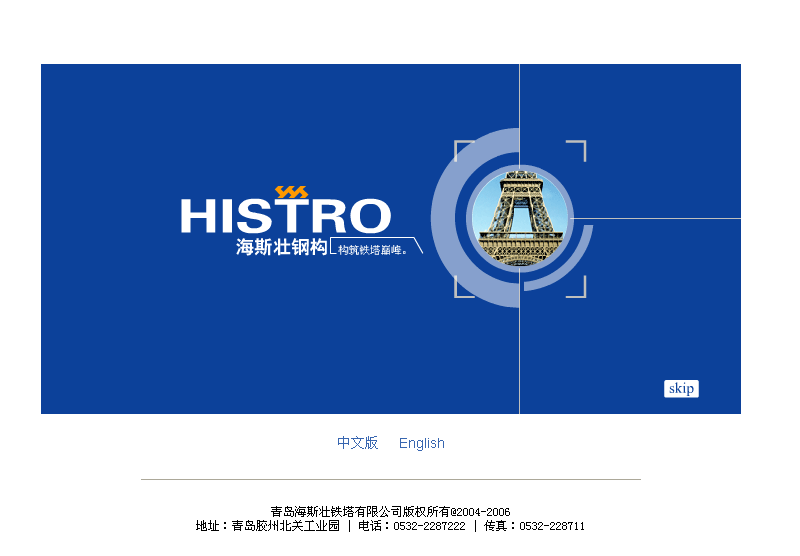Click the copyright line 青岛海斯壮铁塔有限公司版权所有

[x=390, y=512]
